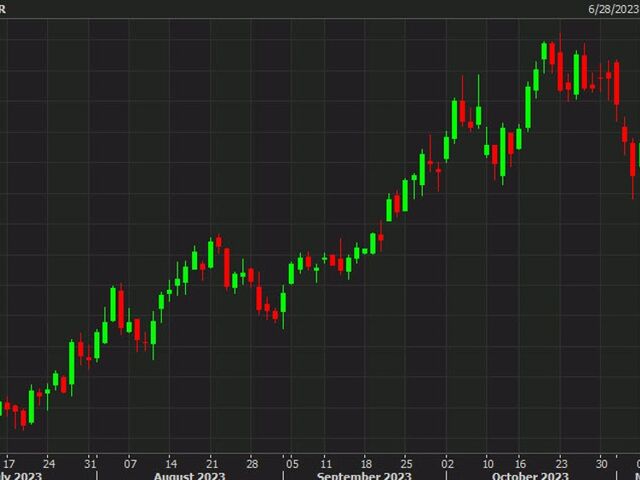Screen dimensions: 640x480
Task: Click the 25 date tick in September
Action: coord(406,463)
